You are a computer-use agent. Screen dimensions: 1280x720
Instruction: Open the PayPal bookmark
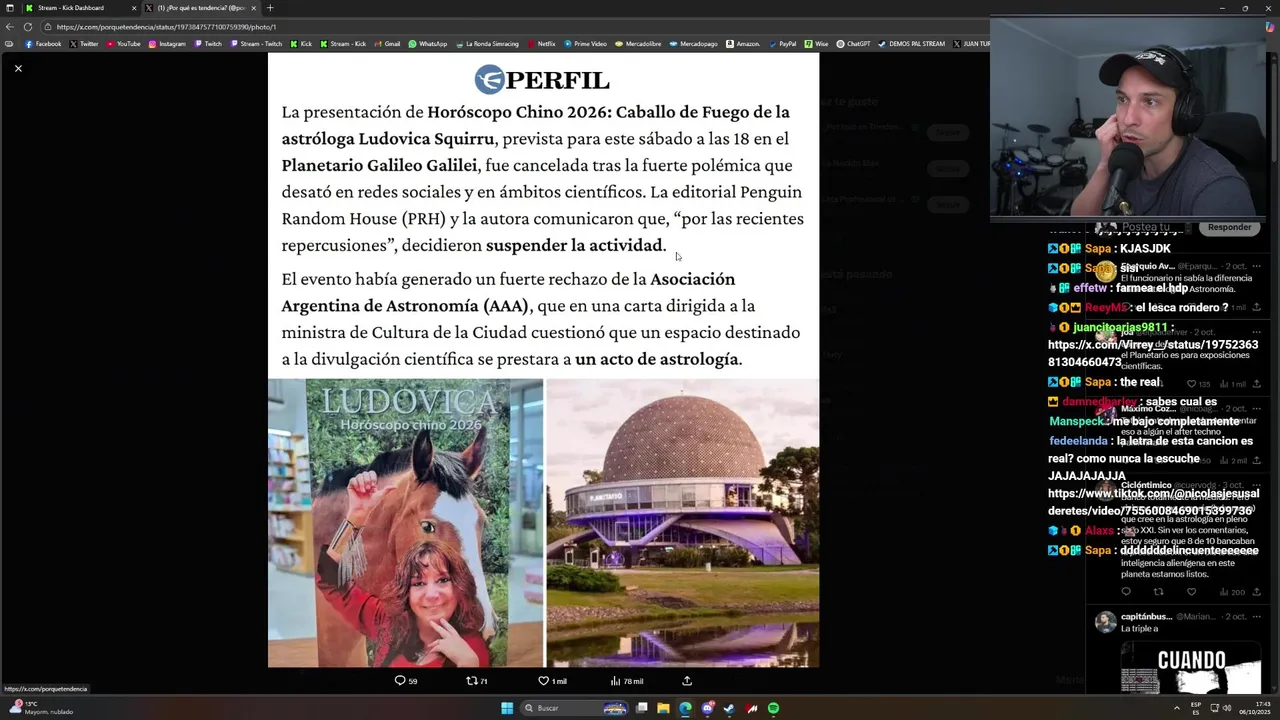(782, 44)
